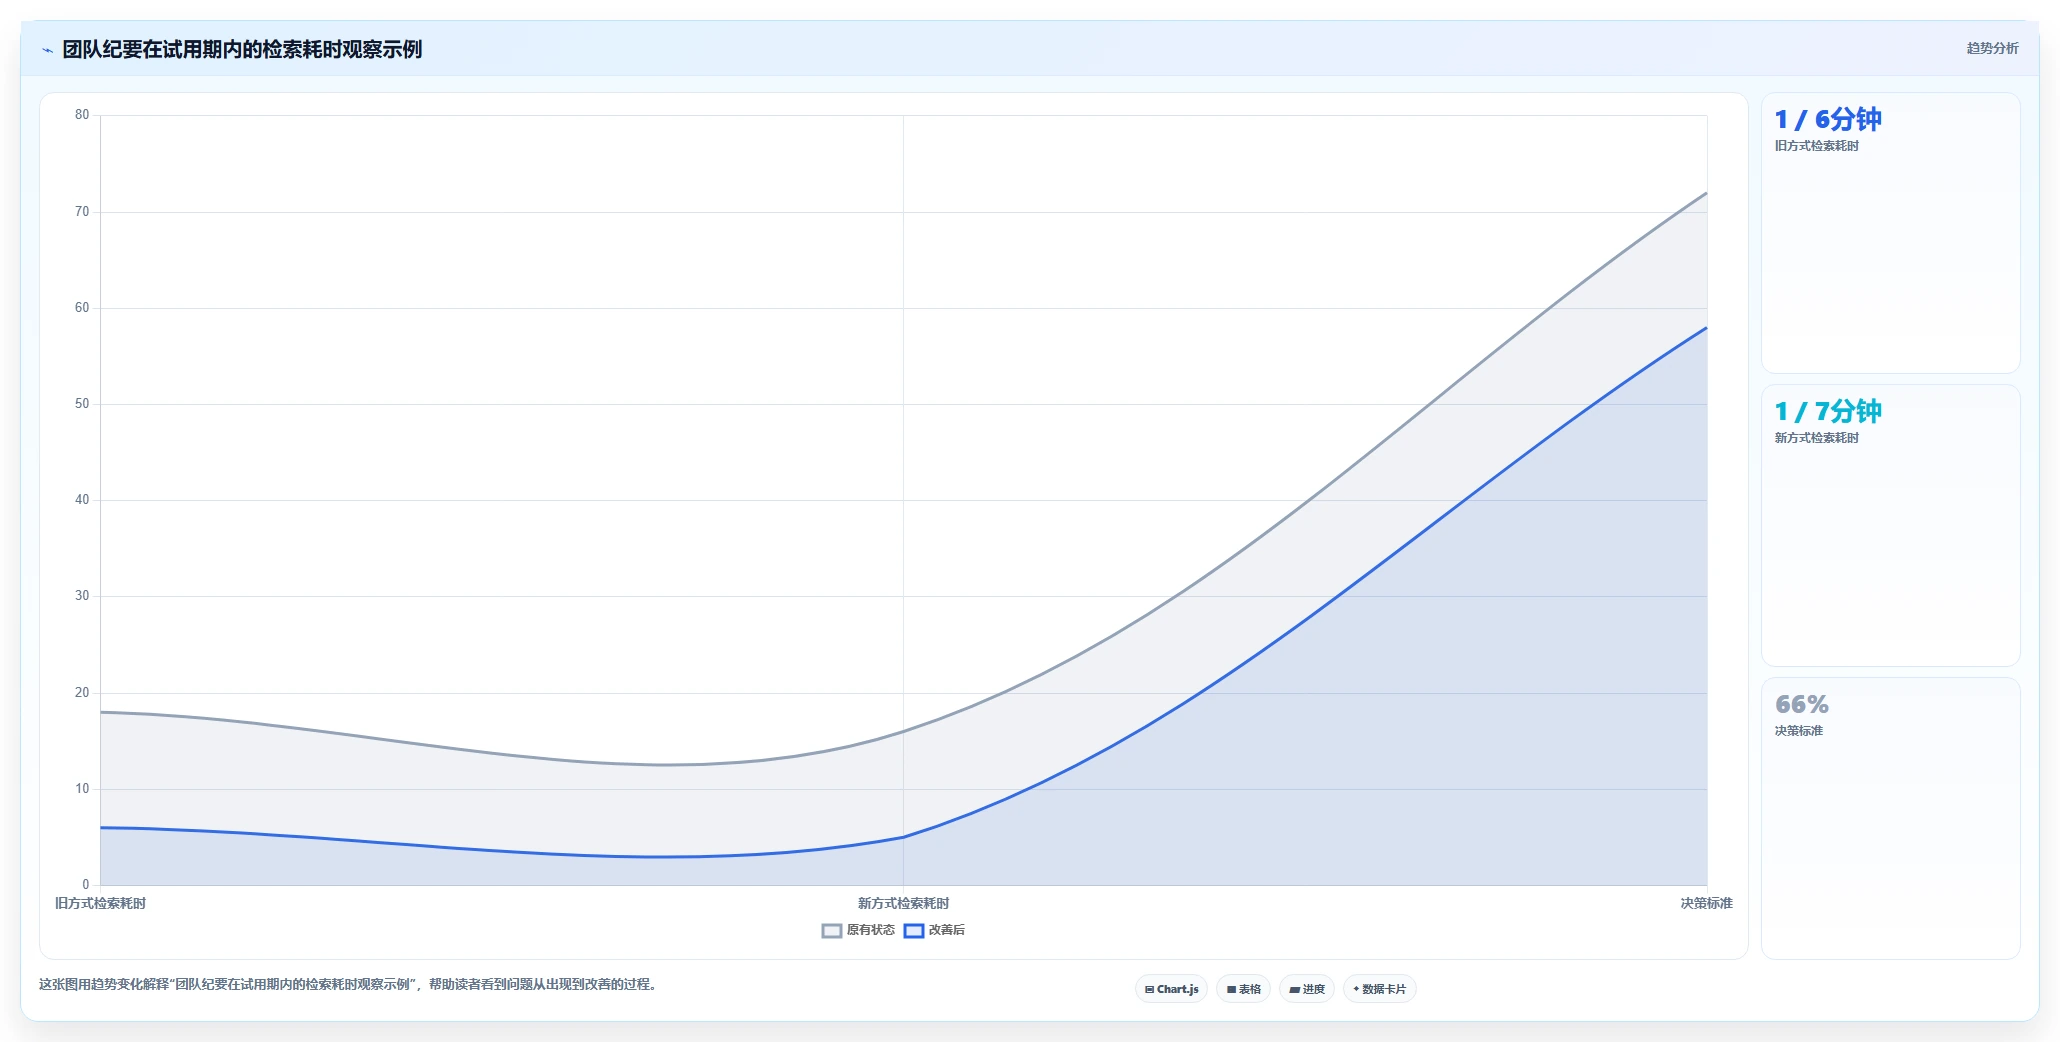
Task: Select the 数据卡片 tag chip
Action: coord(1379,989)
